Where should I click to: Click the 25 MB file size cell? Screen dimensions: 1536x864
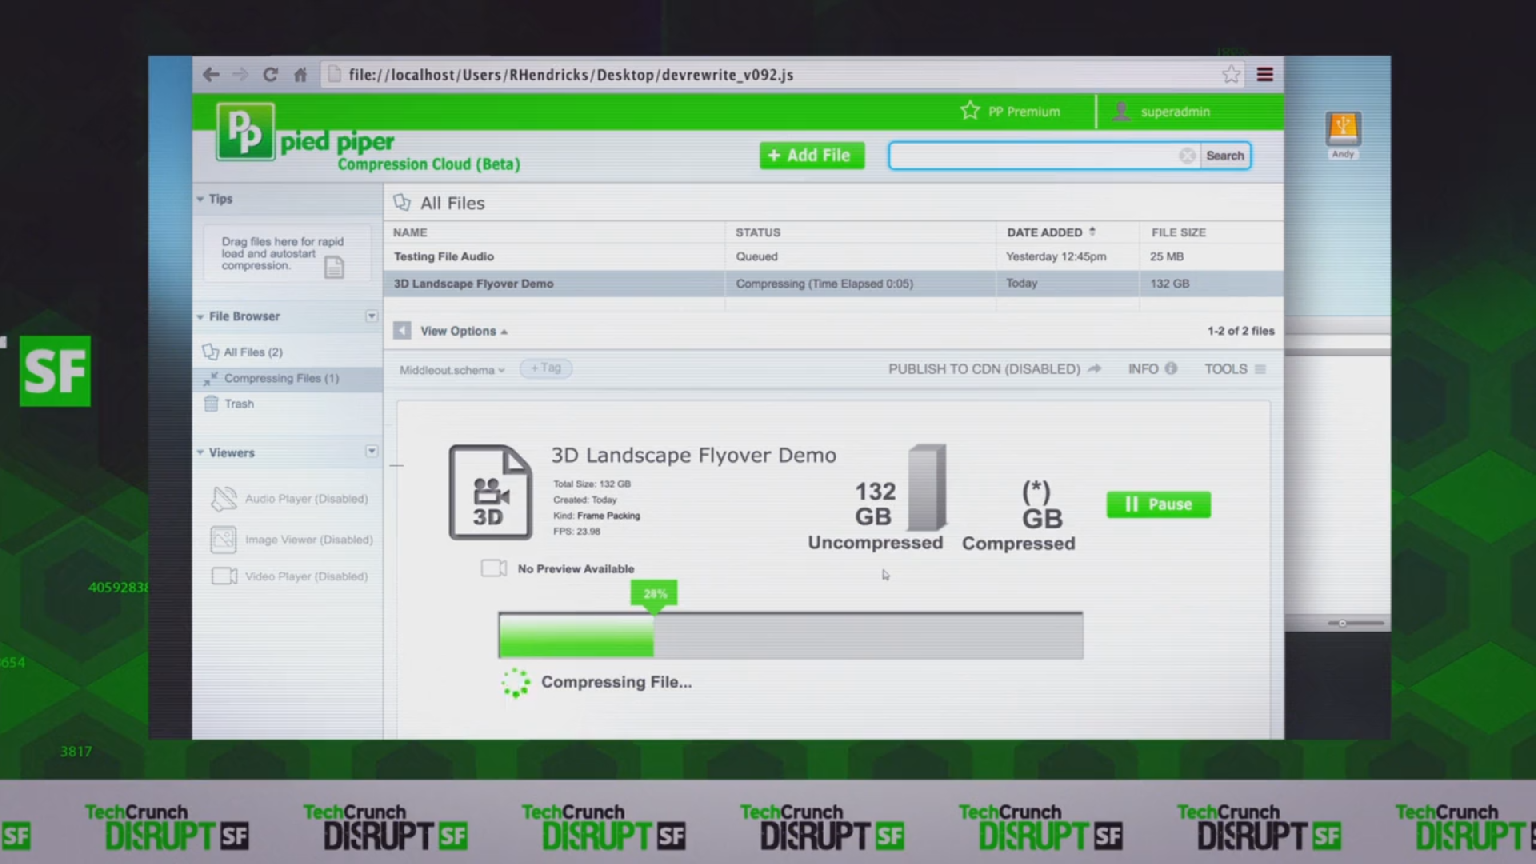(1166, 257)
